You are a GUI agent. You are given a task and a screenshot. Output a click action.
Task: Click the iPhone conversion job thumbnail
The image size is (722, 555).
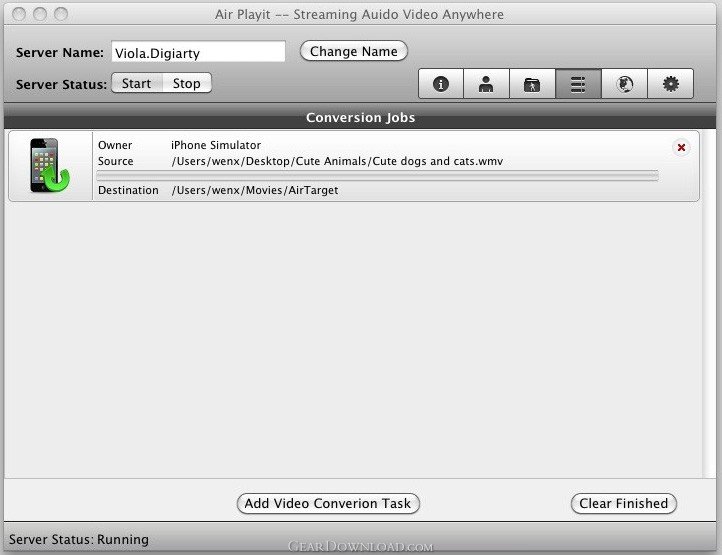pos(50,165)
